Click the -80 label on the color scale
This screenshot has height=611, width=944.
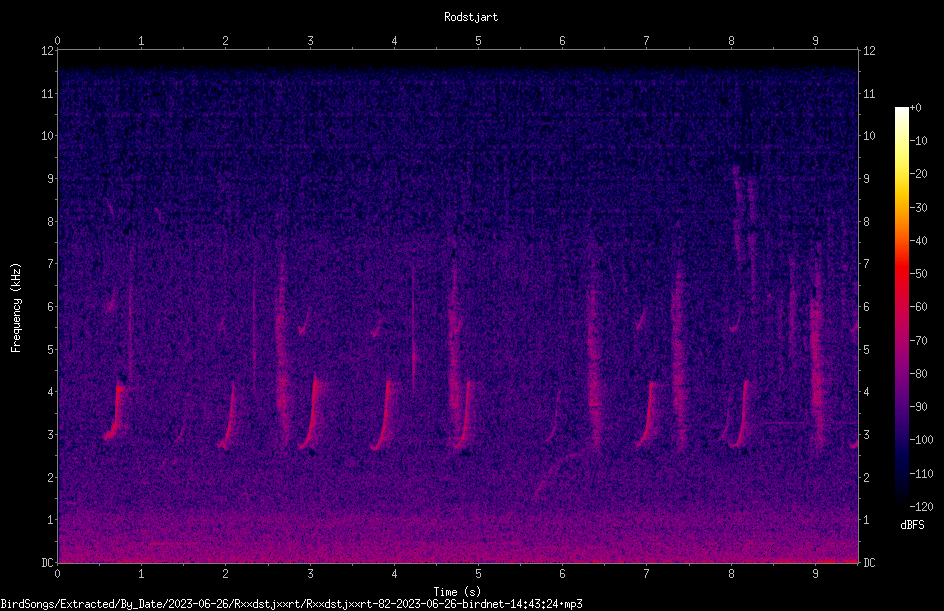919,374
